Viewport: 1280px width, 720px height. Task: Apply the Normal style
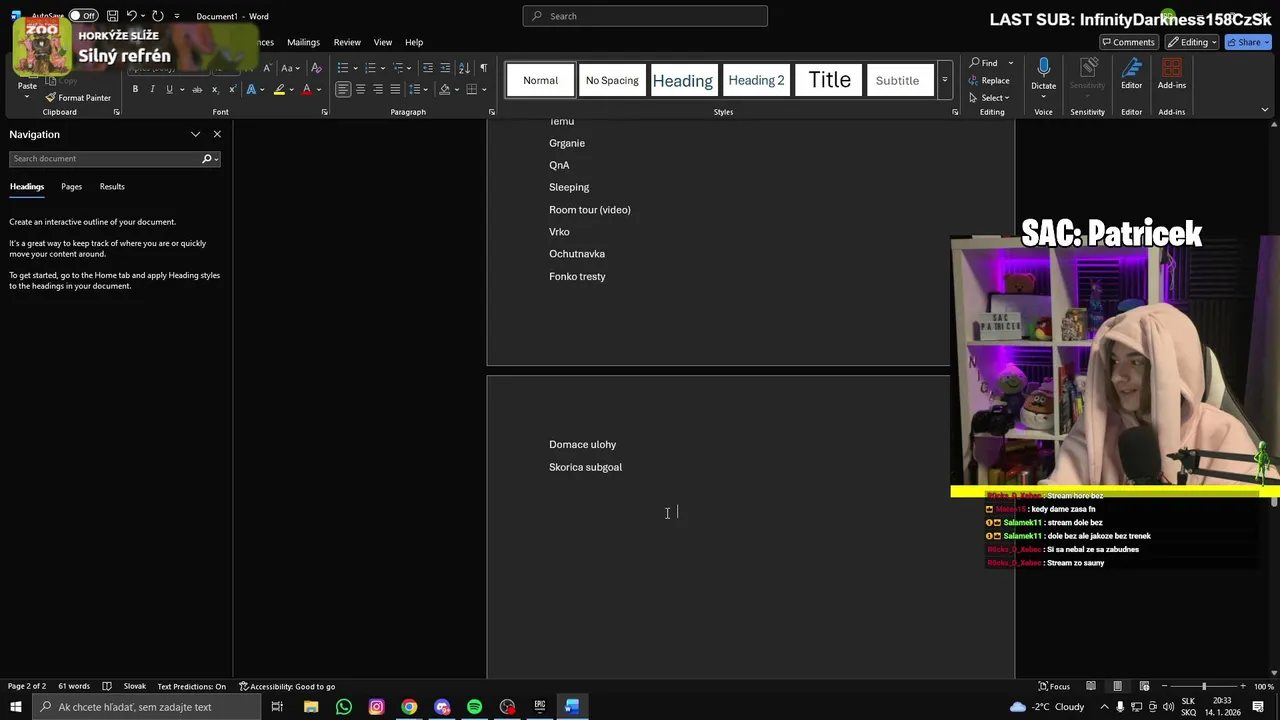(540, 80)
